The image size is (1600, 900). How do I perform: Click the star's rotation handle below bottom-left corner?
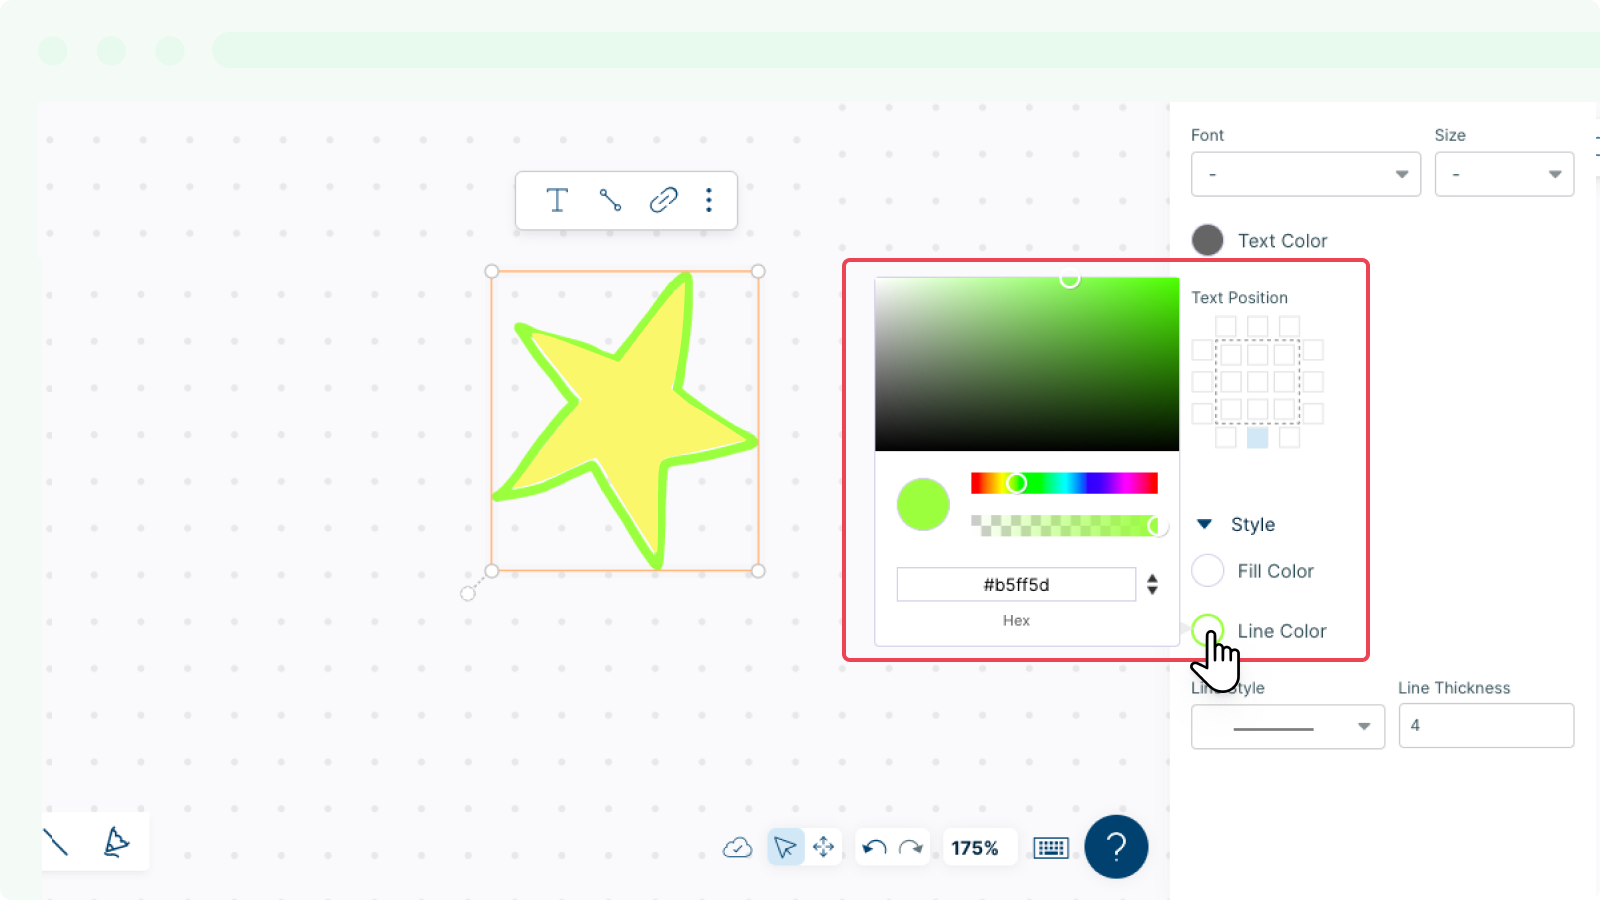[x=468, y=594]
